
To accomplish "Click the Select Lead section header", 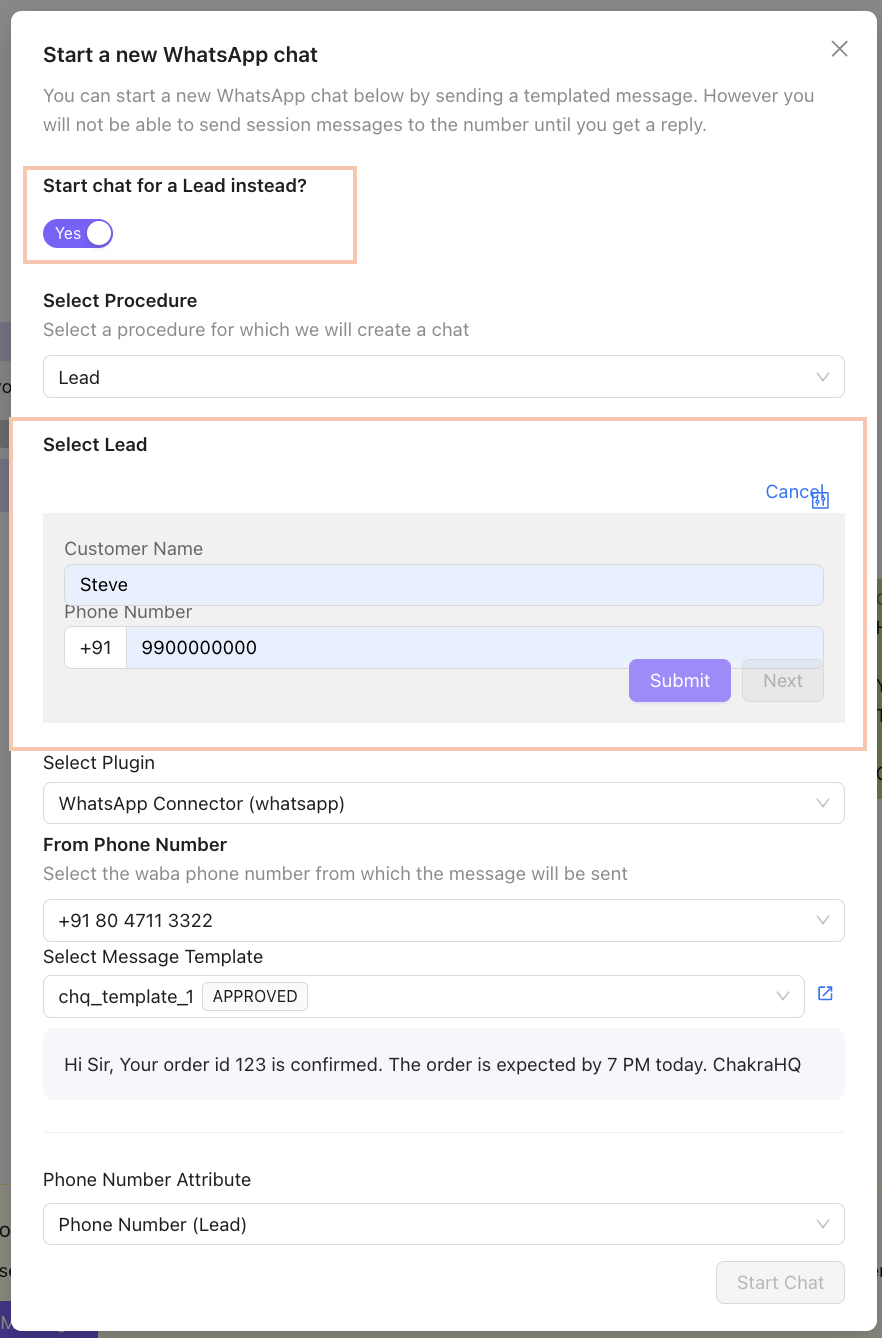I will click(x=95, y=444).
